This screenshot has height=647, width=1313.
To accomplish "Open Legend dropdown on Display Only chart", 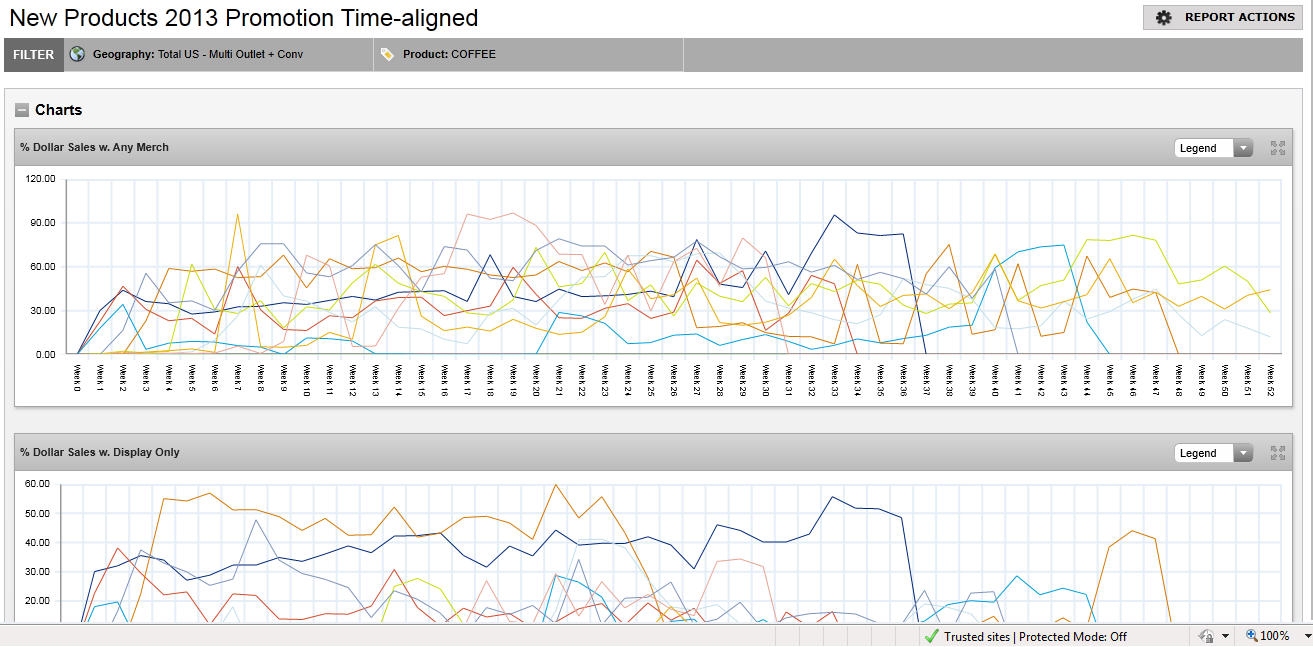I will 1213,453.
